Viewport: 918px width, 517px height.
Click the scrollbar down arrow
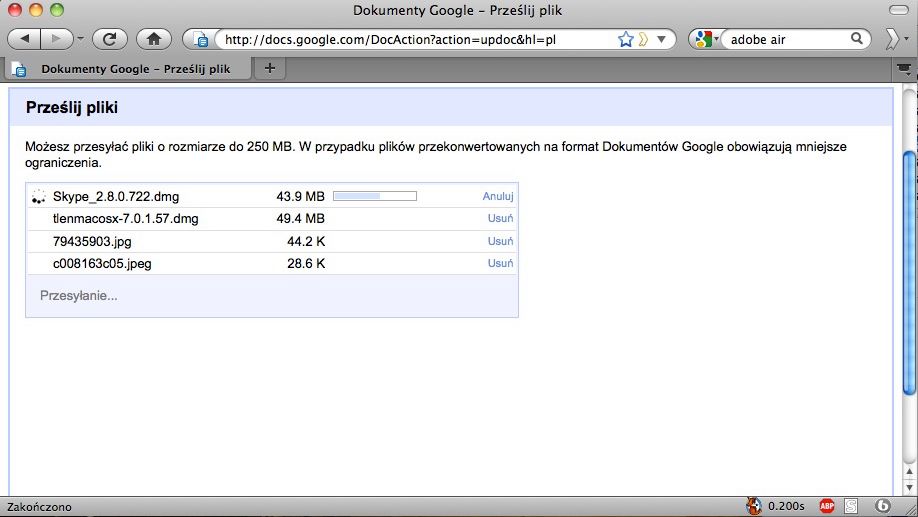coord(909,487)
